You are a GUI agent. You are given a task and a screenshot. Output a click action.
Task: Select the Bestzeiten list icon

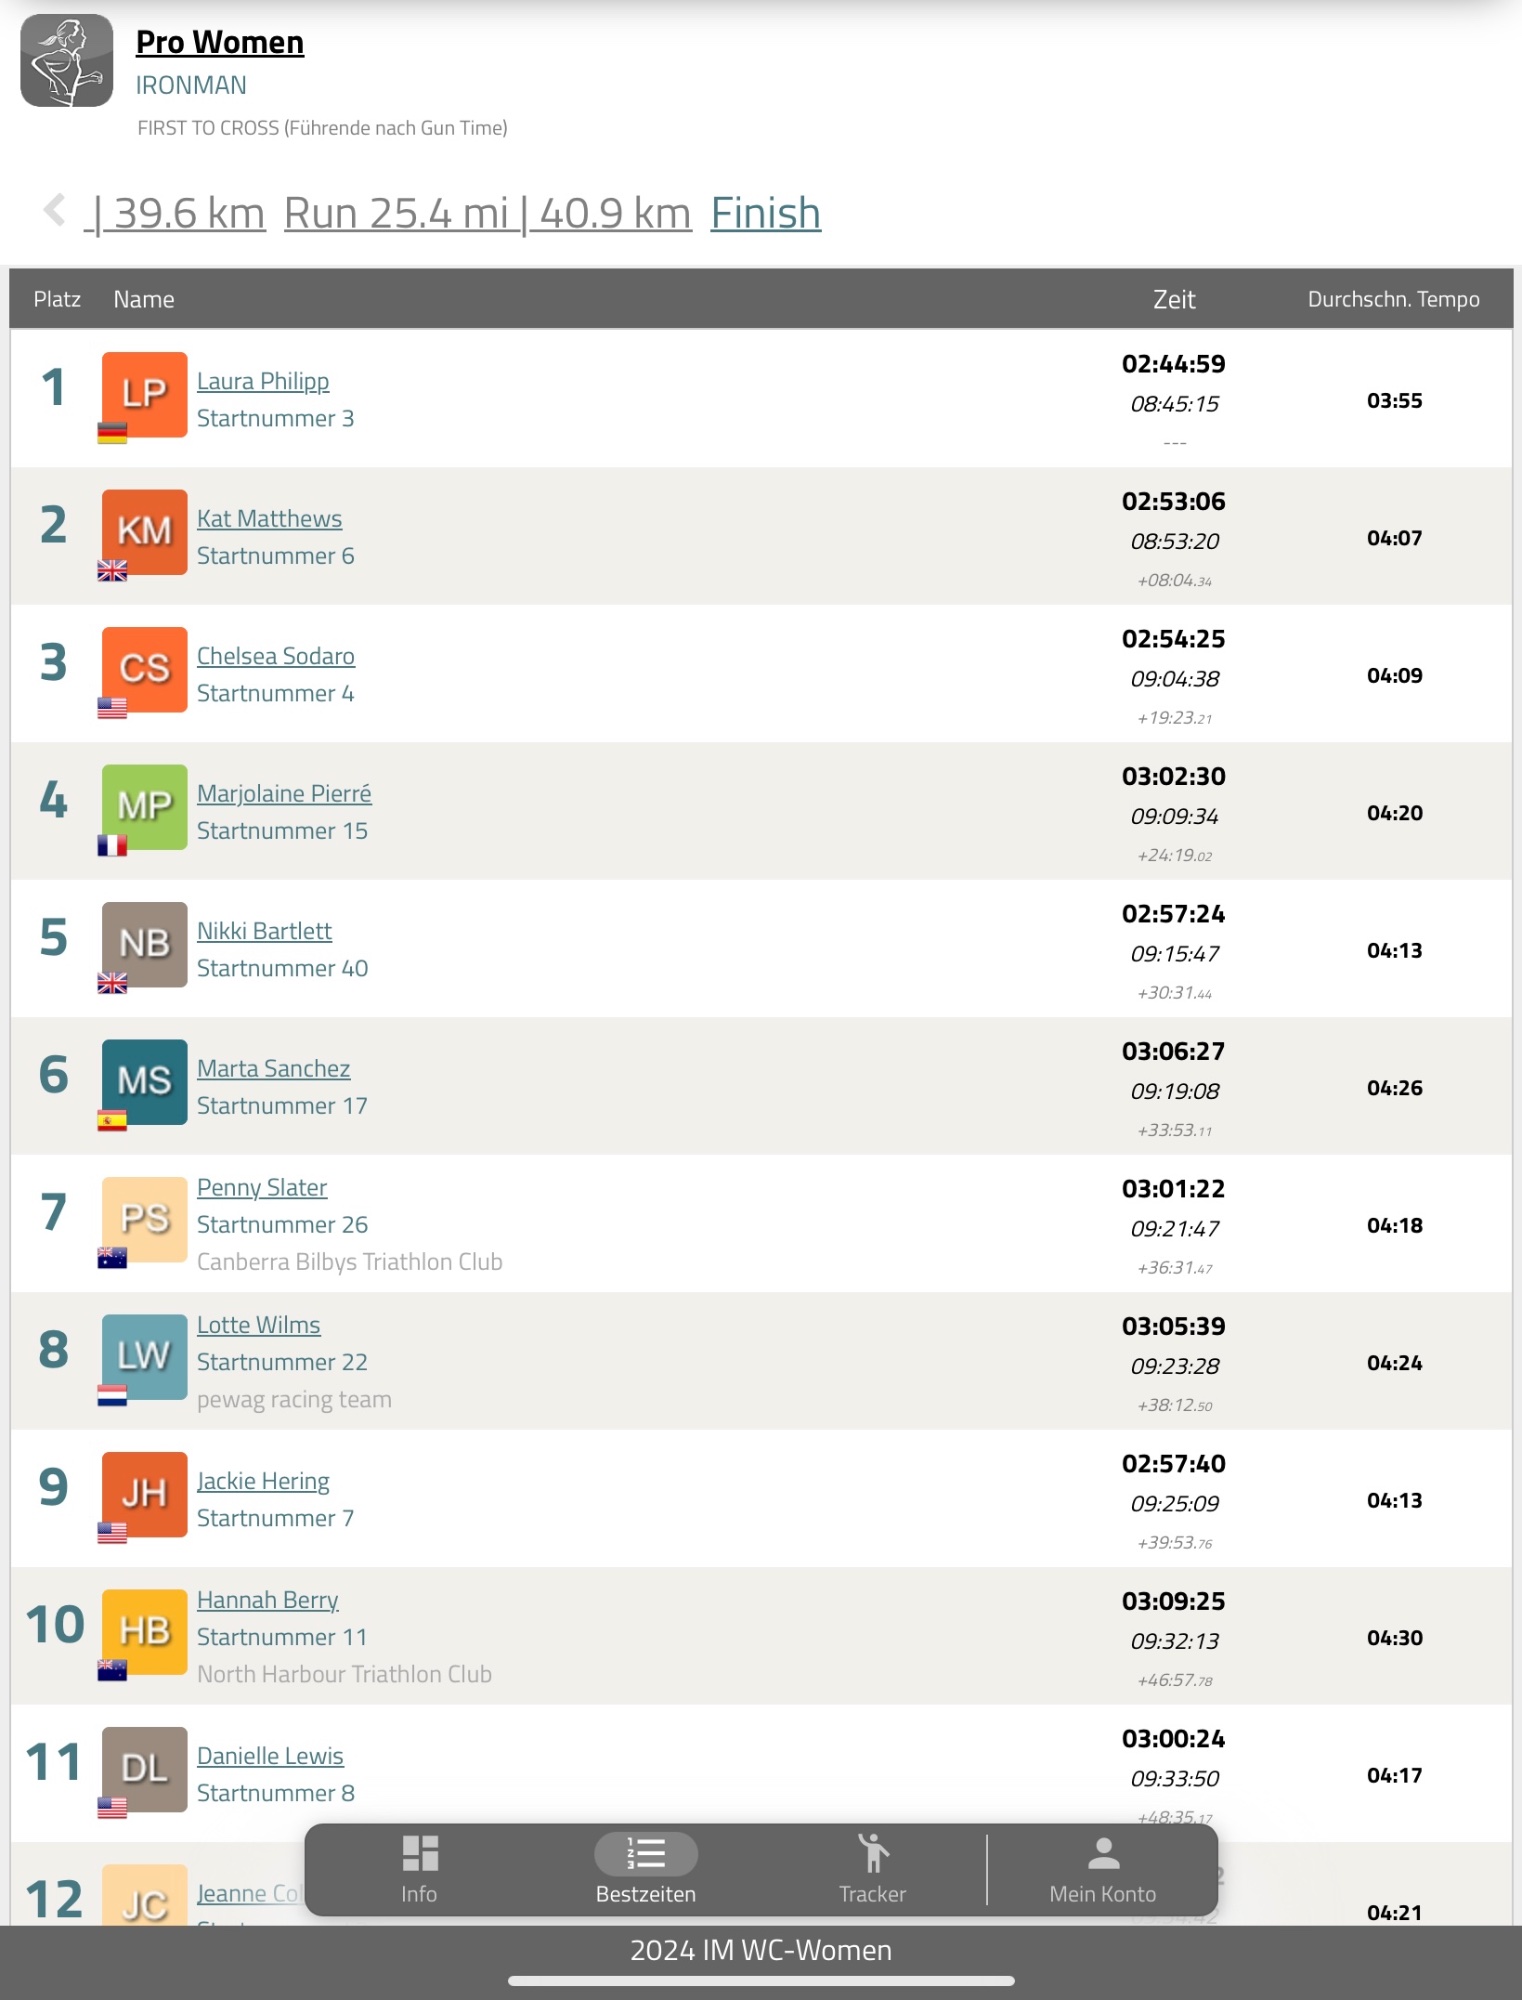click(x=646, y=1854)
